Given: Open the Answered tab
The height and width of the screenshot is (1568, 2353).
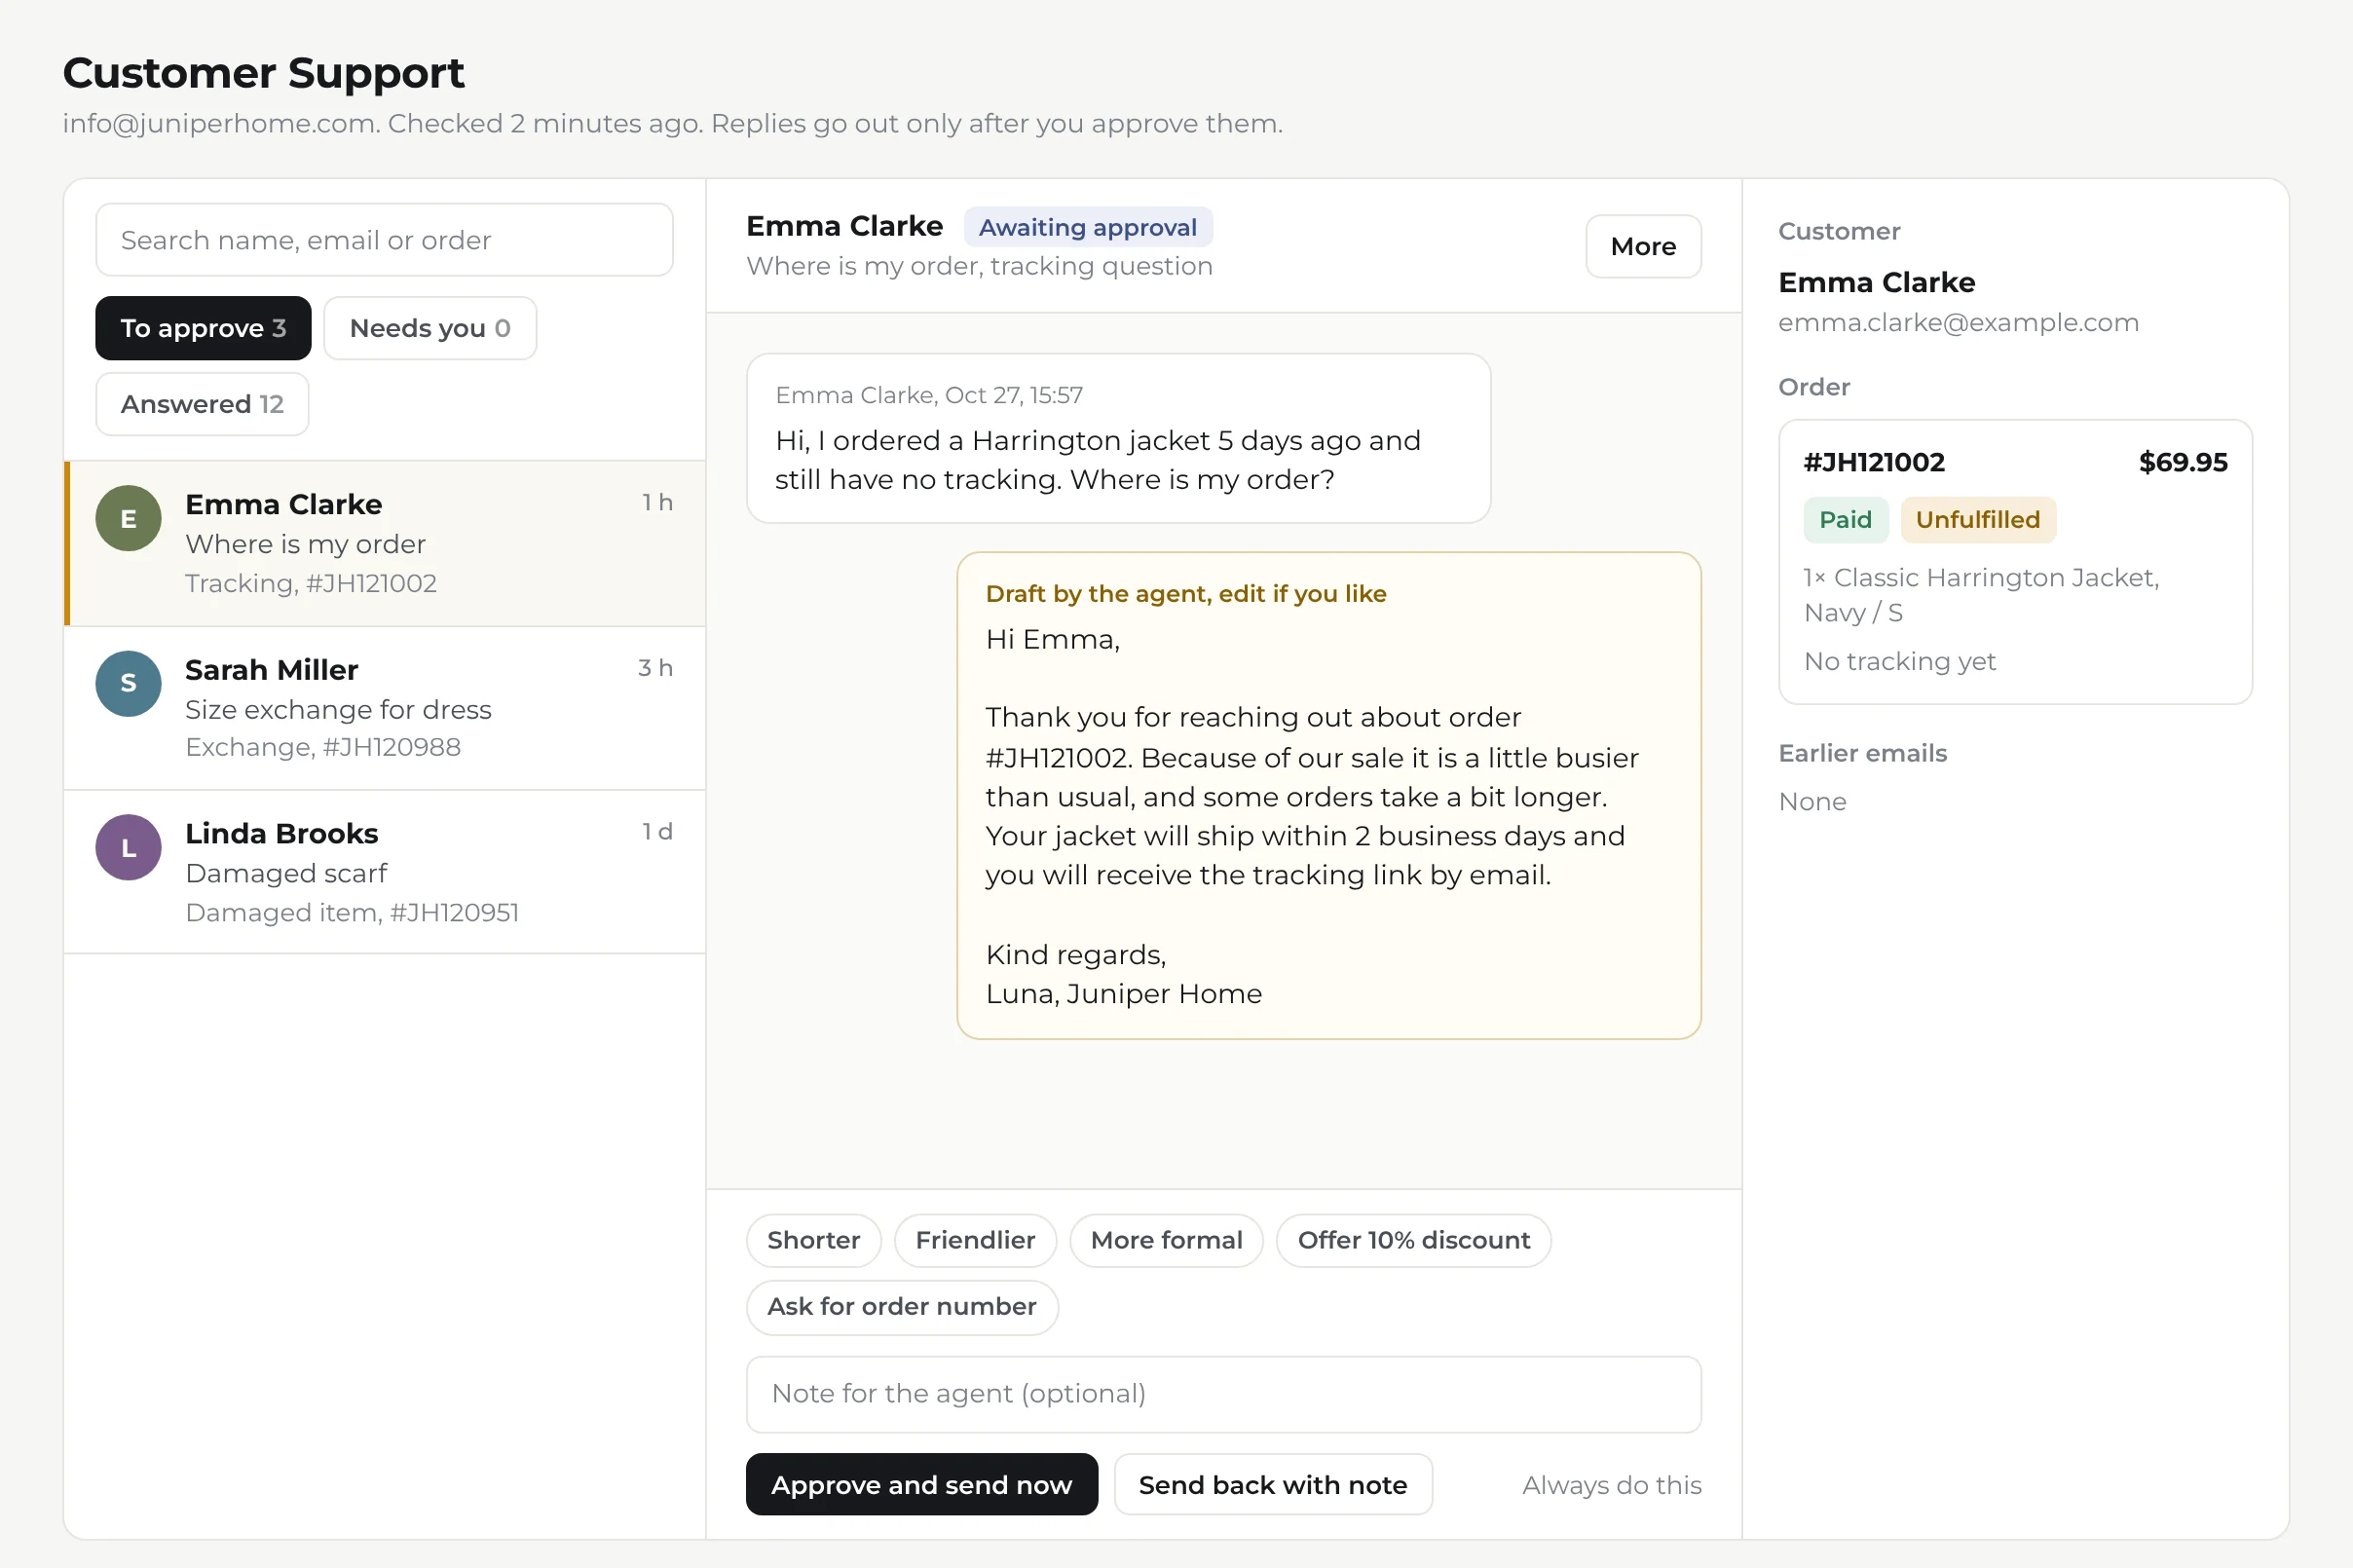Looking at the screenshot, I should (202, 404).
